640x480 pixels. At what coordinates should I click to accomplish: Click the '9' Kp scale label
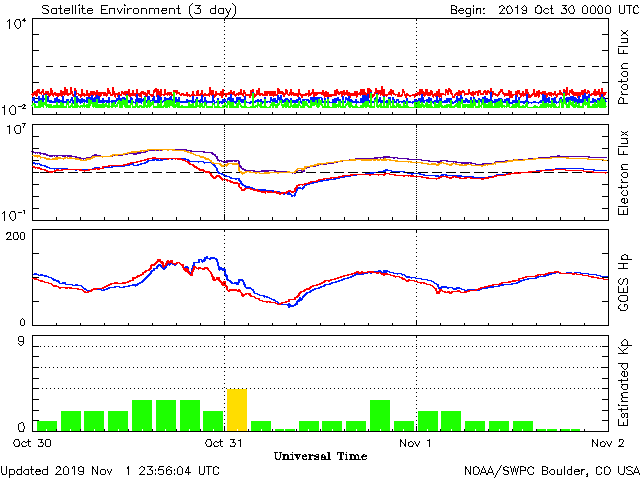tap(21, 341)
